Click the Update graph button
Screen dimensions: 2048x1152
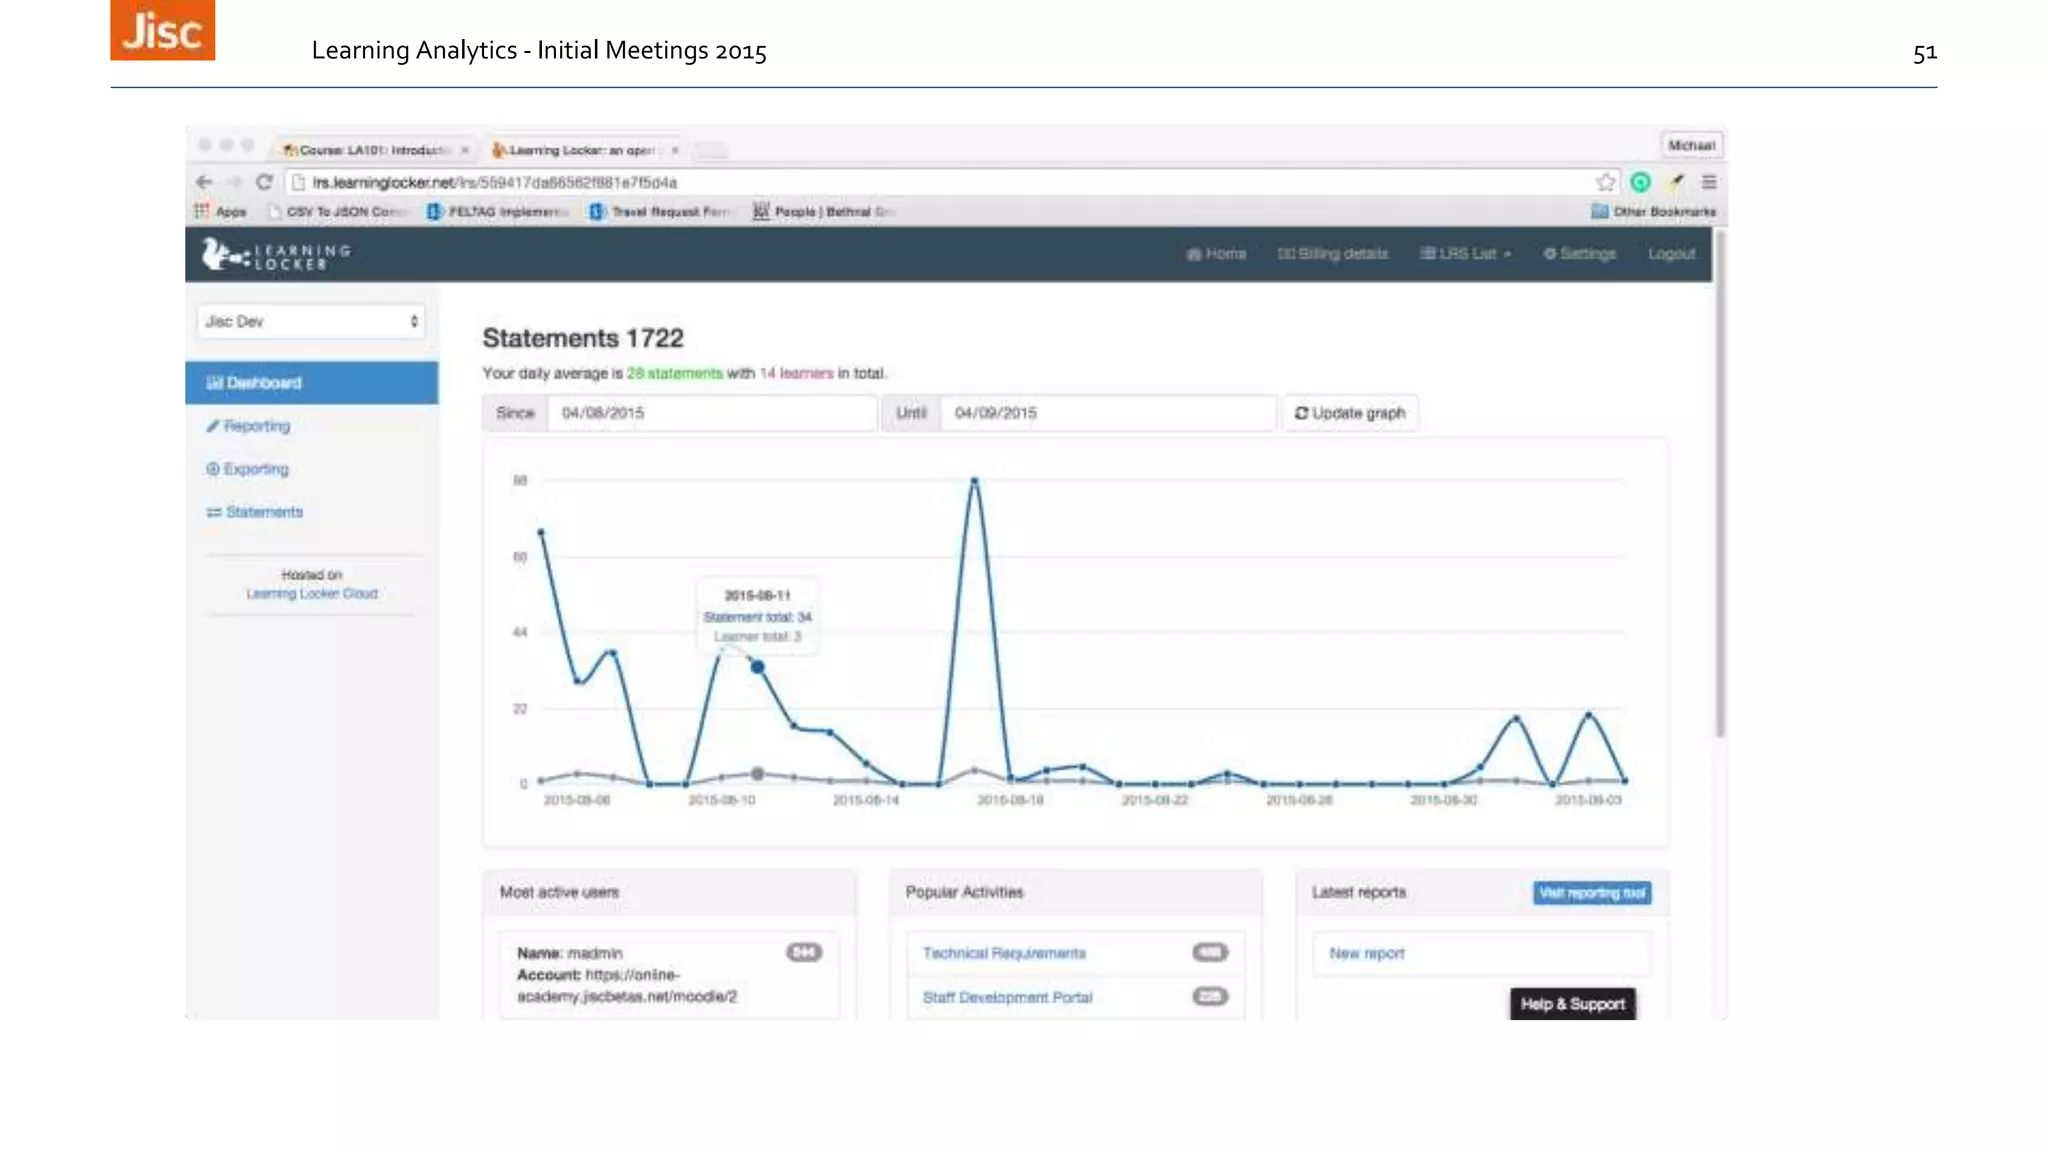pyautogui.click(x=1350, y=413)
